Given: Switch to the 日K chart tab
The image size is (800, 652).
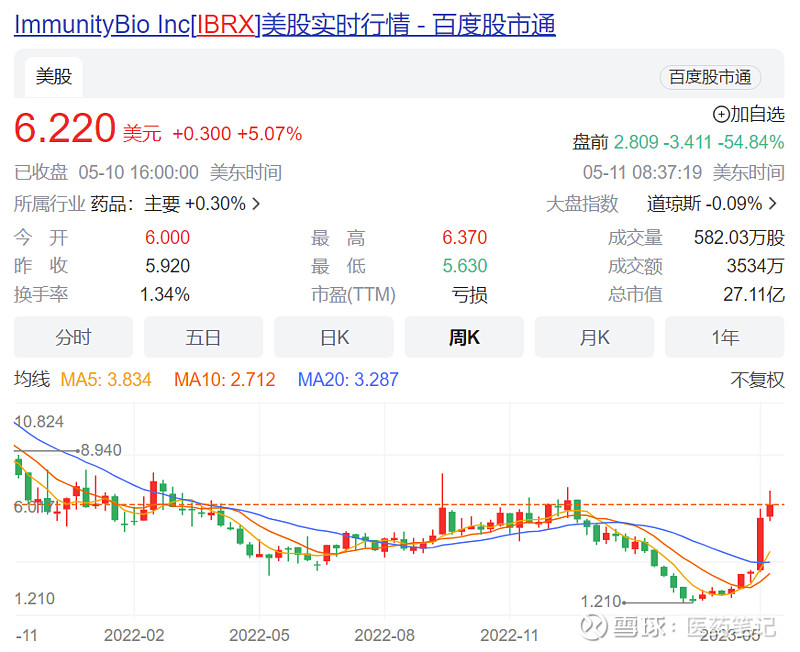Looking at the screenshot, I should pyautogui.click(x=334, y=337).
